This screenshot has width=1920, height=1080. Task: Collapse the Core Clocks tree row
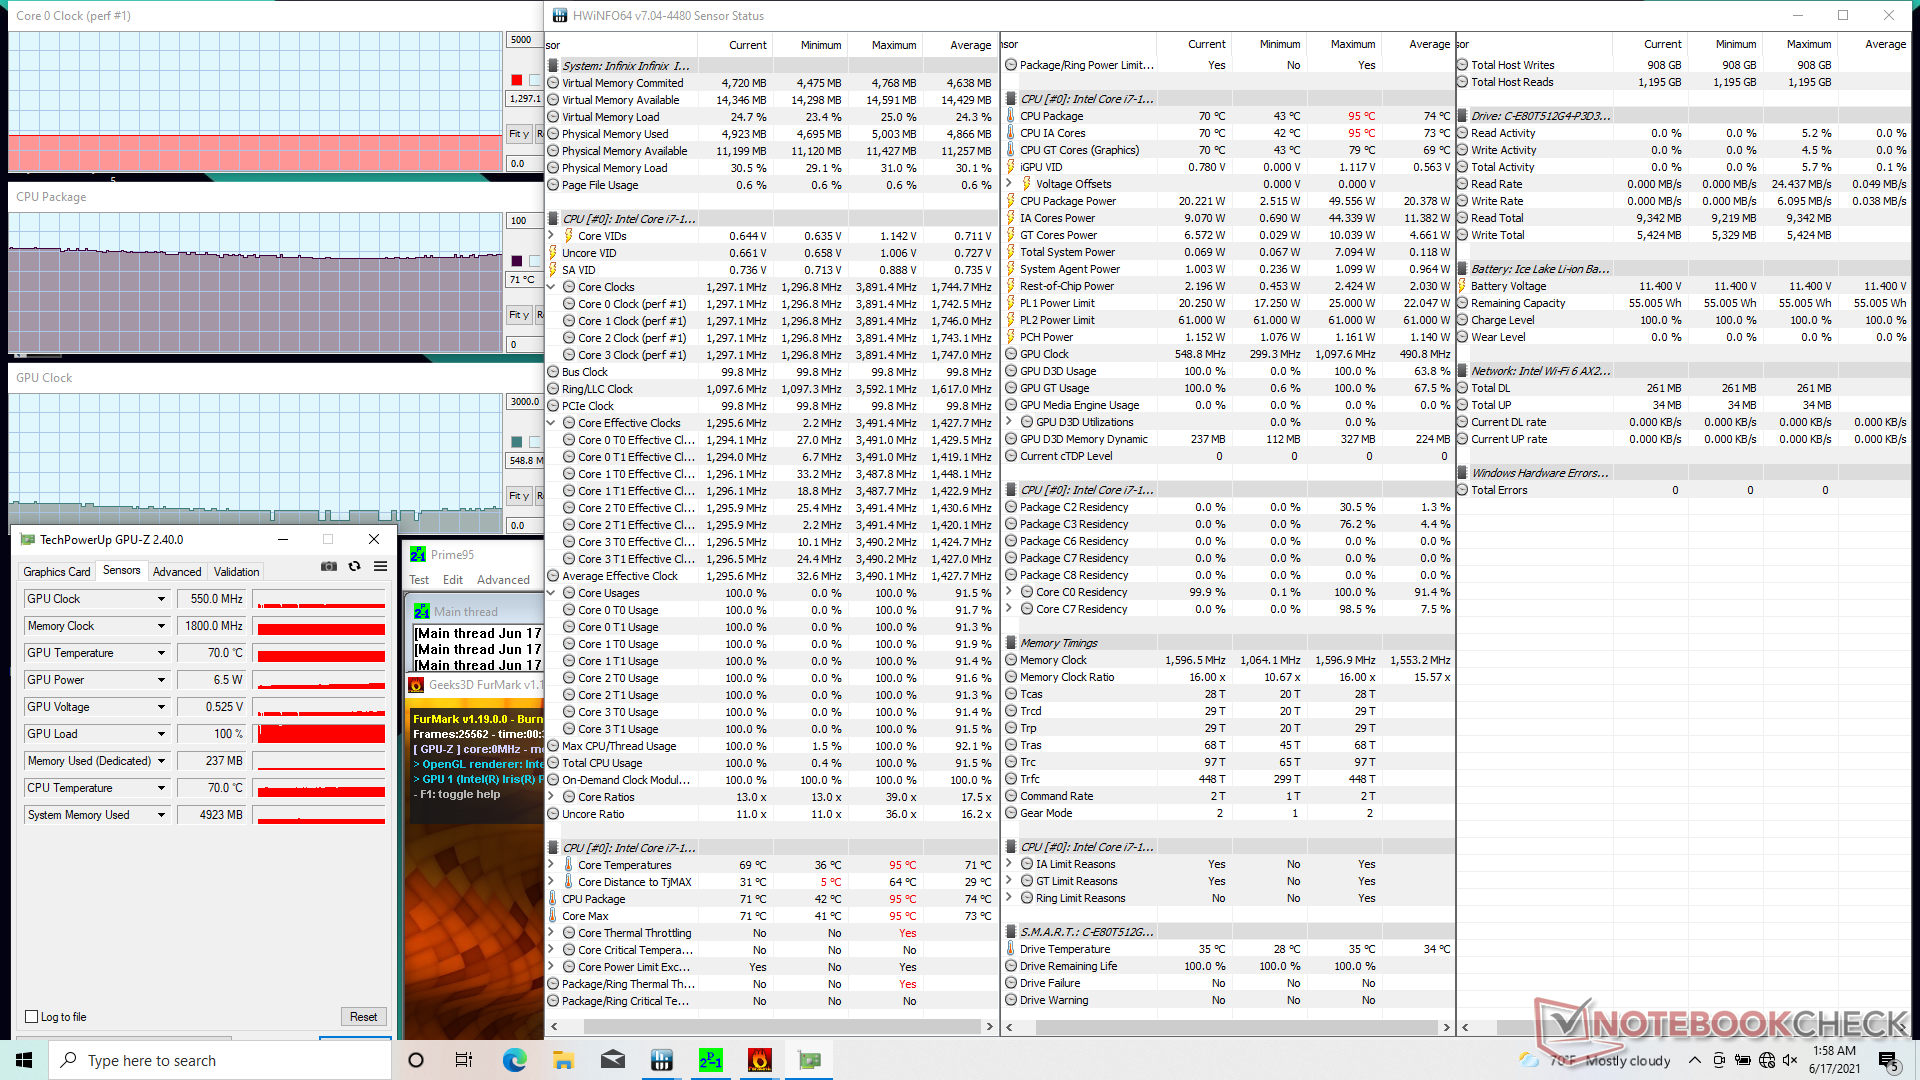(x=551, y=287)
